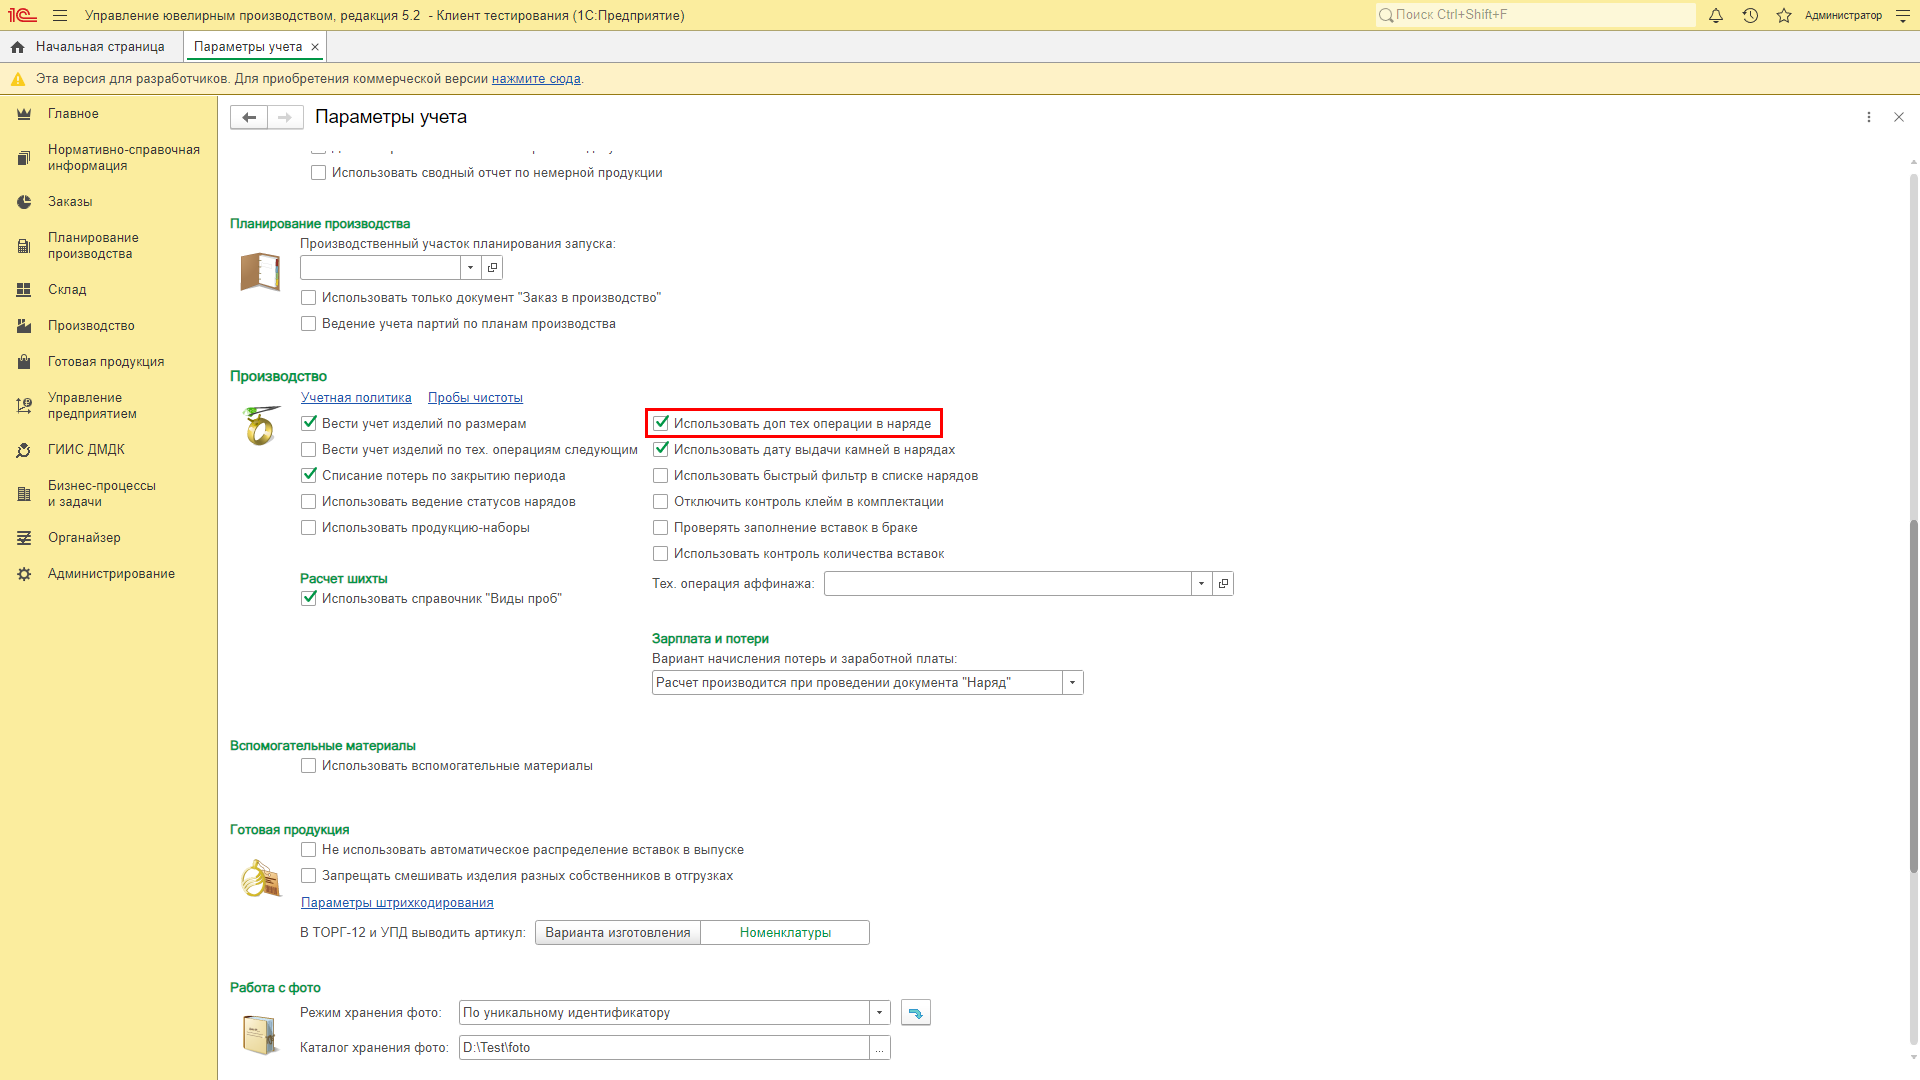Viewport: 1920px width, 1080px height.
Task: Expand Режим хранения фото dropdown
Action: pos(879,1013)
